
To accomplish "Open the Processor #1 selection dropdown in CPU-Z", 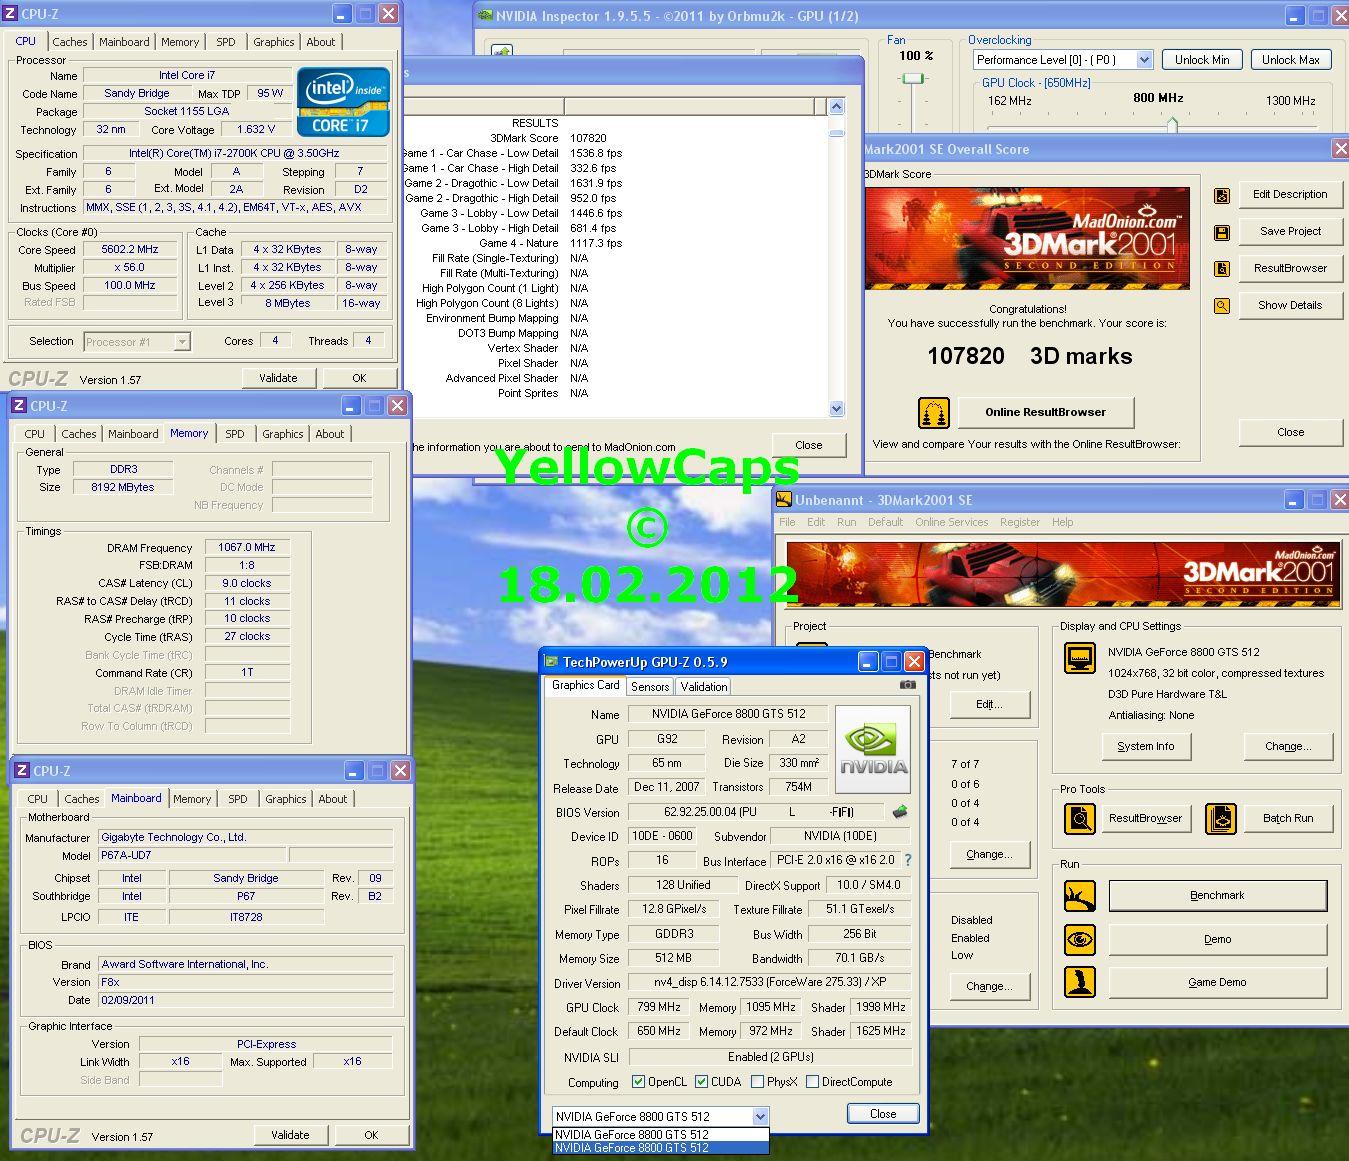I will click(182, 342).
